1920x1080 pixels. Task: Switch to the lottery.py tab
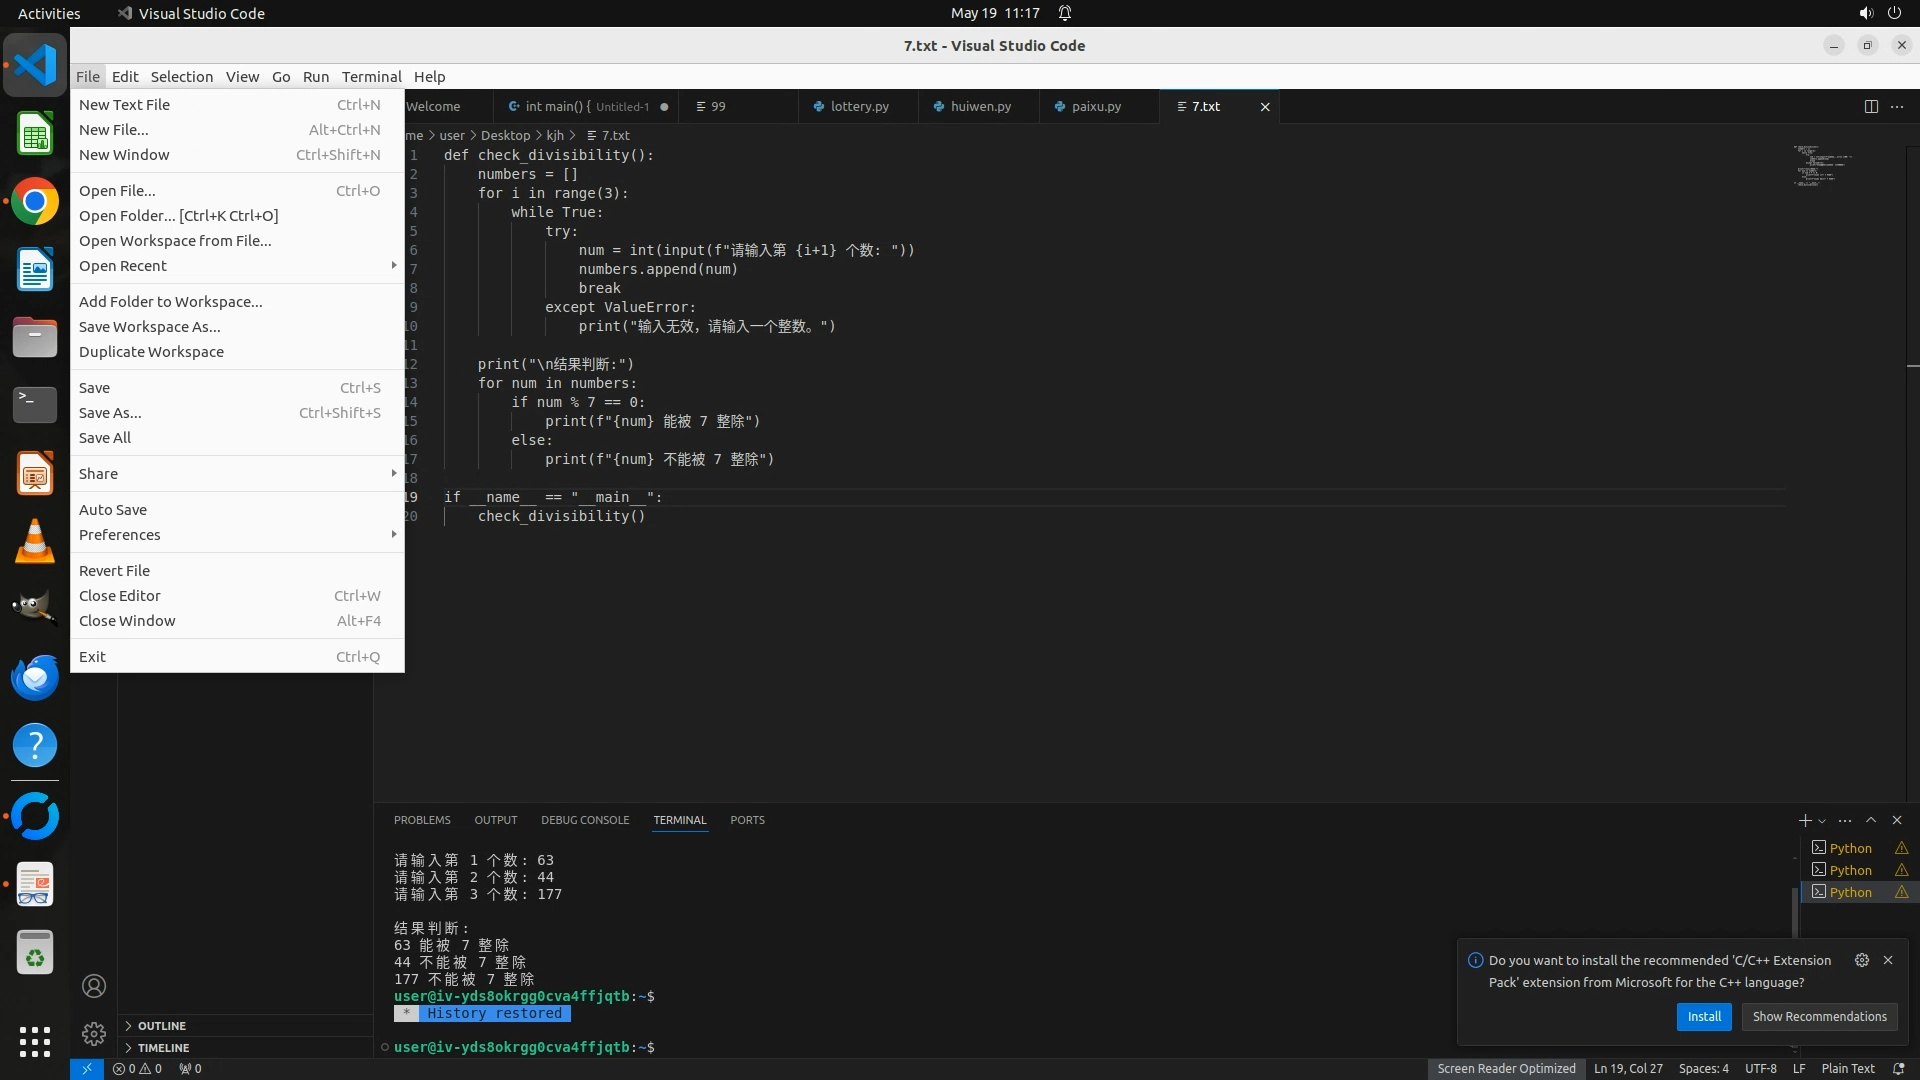[x=859, y=107]
